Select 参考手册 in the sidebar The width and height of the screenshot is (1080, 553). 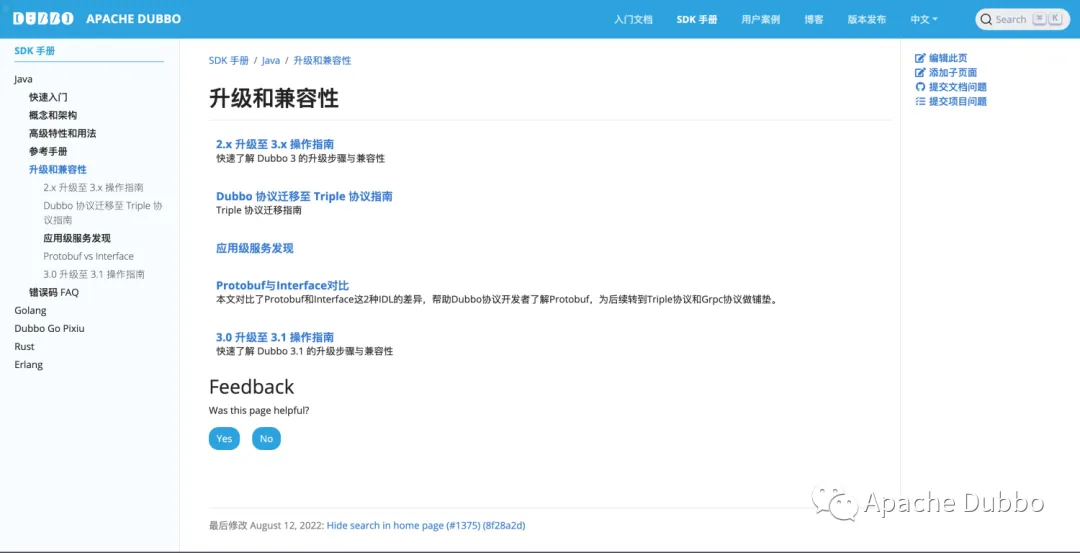point(48,151)
